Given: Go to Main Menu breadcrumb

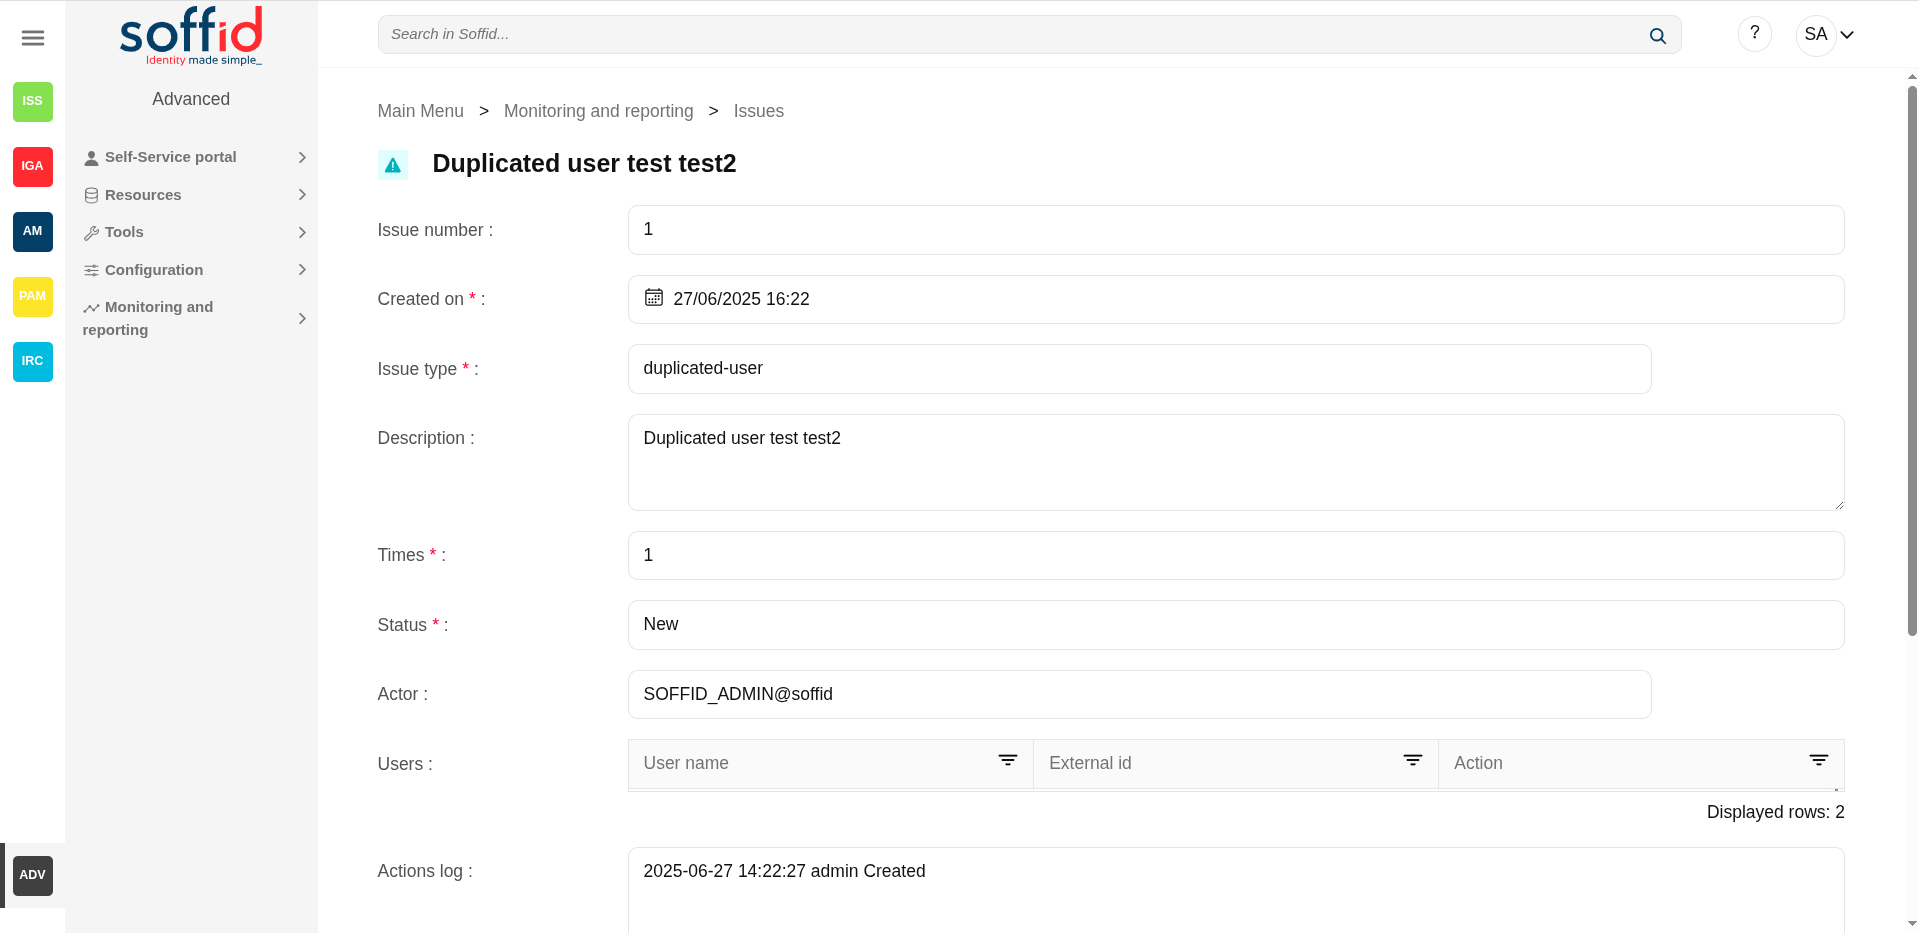Looking at the screenshot, I should pyautogui.click(x=420, y=111).
